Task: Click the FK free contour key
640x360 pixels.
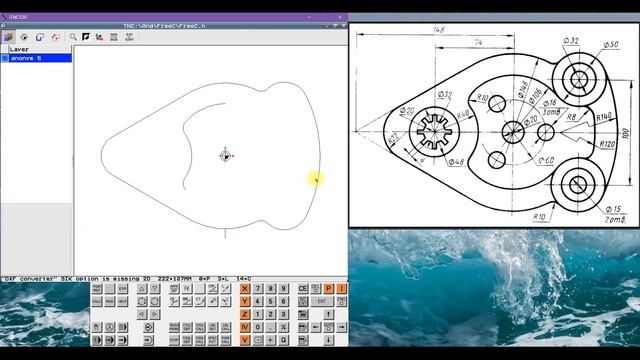Action: (x=187, y=288)
